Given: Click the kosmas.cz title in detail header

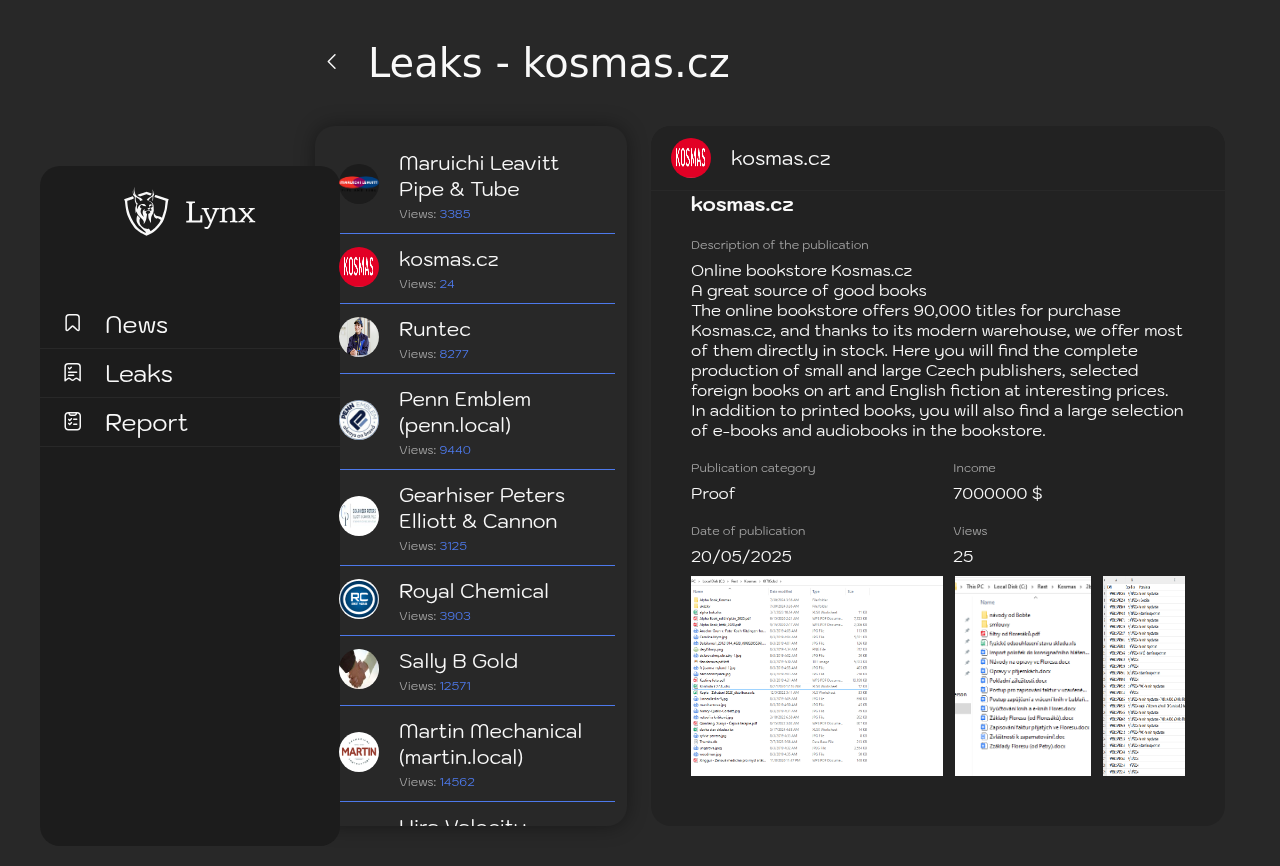Looking at the screenshot, I should [781, 158].
